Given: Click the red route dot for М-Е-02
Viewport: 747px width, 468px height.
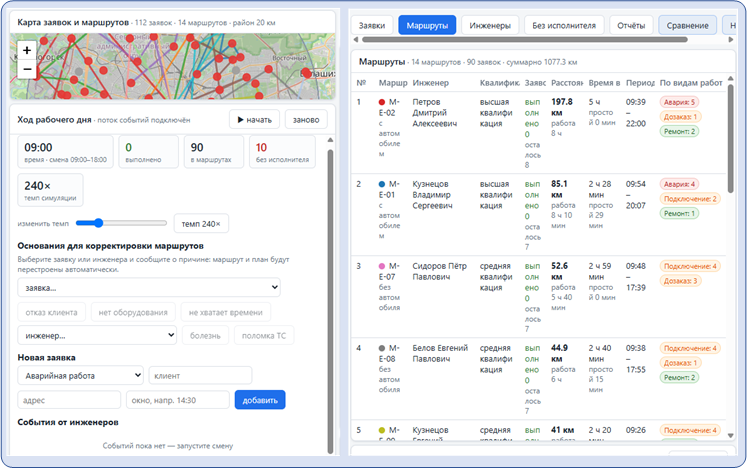Looking at the screenshot, I should point(382,102).
